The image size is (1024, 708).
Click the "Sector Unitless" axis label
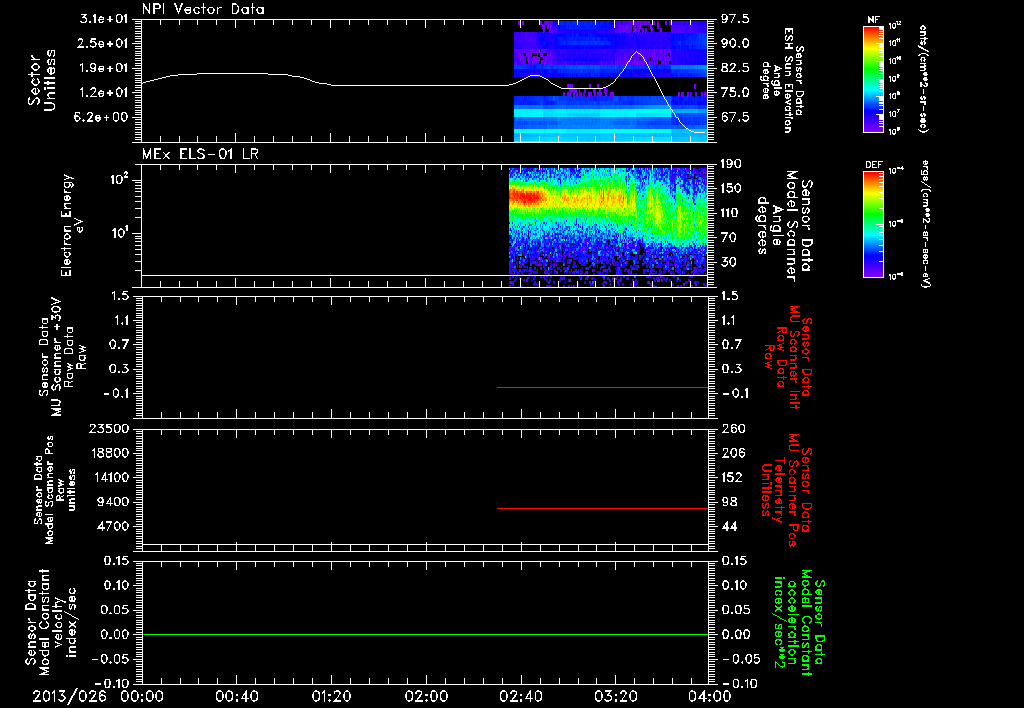point(41,80)
